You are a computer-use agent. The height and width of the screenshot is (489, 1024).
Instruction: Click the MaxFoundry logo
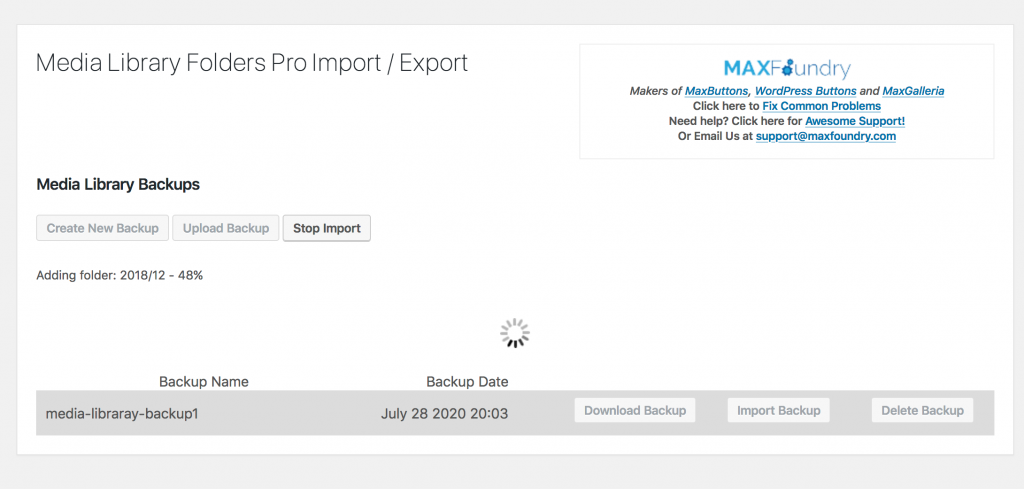pos(787,69)
